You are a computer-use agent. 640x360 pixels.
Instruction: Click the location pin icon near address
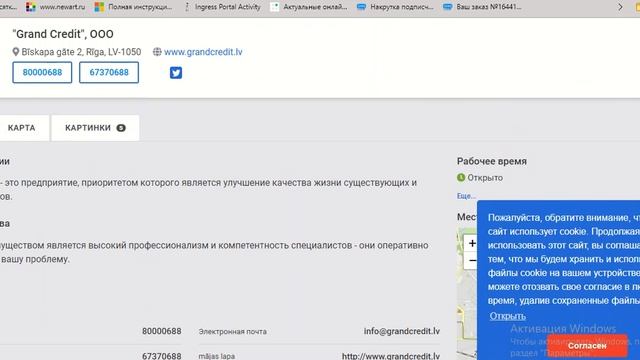[16, 52]
